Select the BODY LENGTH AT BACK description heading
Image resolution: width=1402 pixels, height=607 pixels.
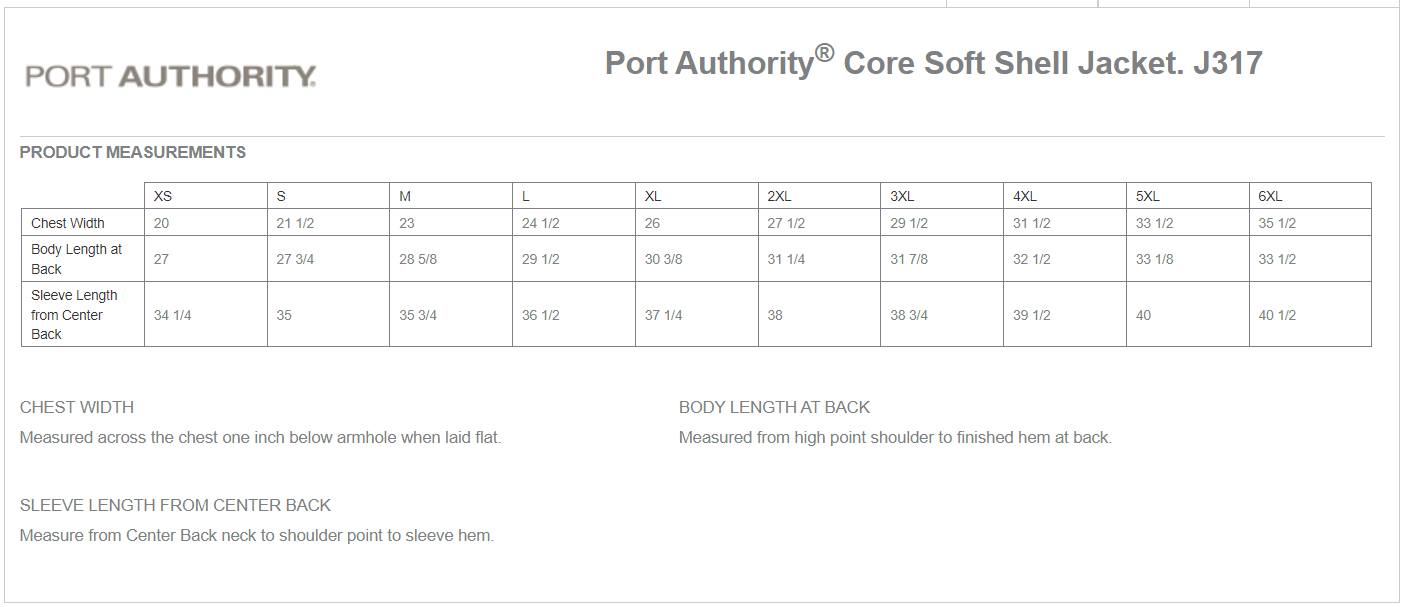click(x=774, y=408)
